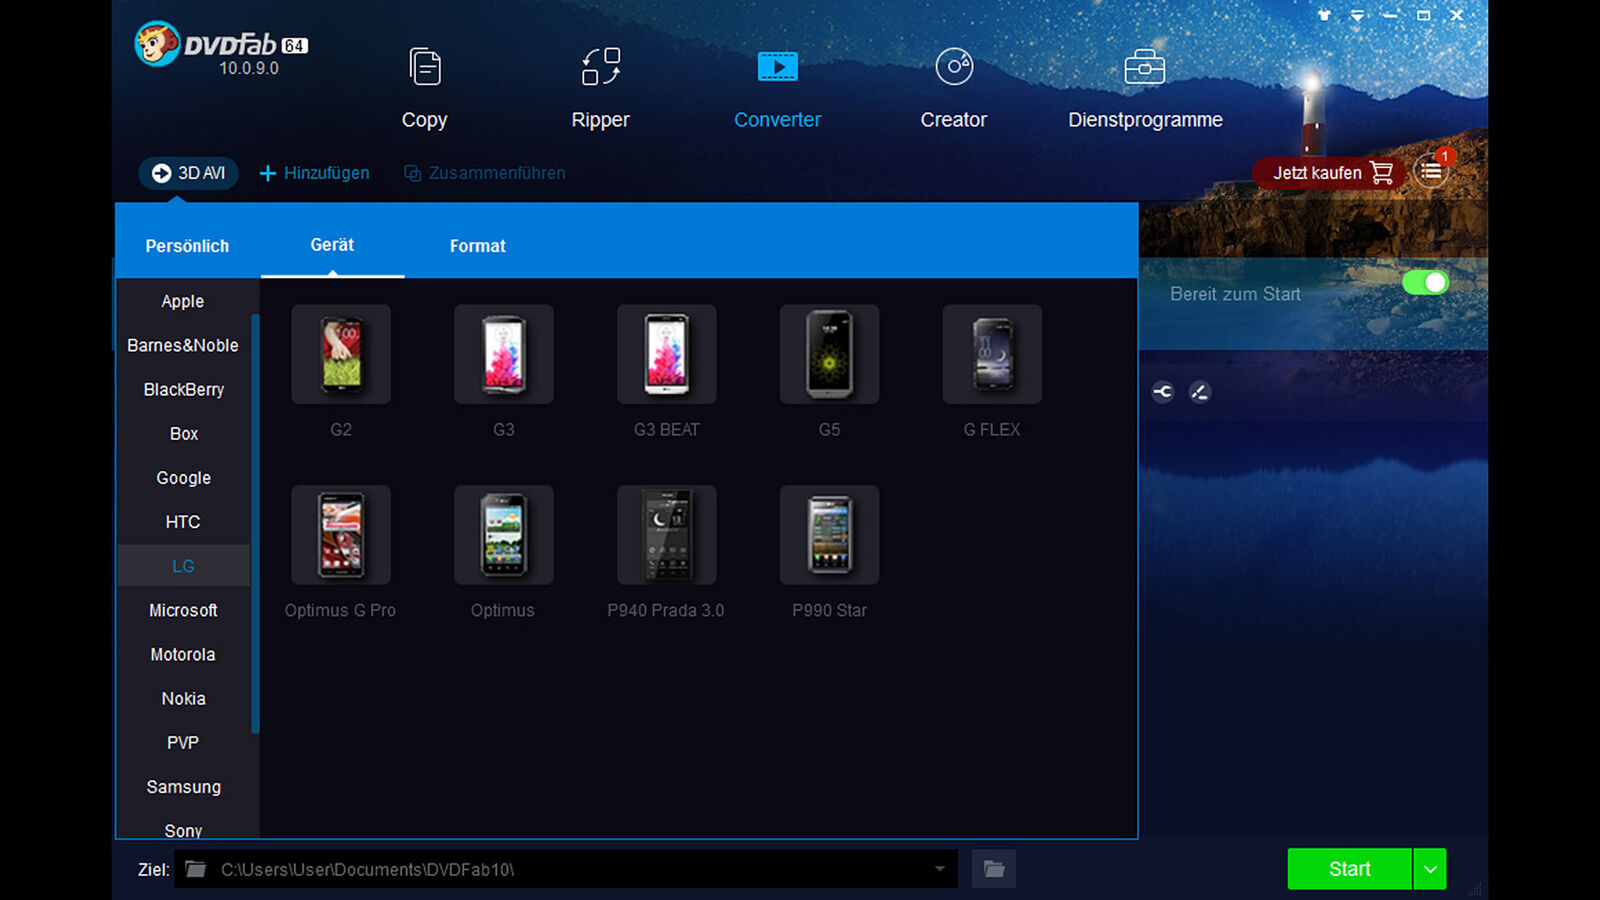Switch to the Persönlich tab
This screenshot has height=900, width=1600.
click(x=187, y=245)
